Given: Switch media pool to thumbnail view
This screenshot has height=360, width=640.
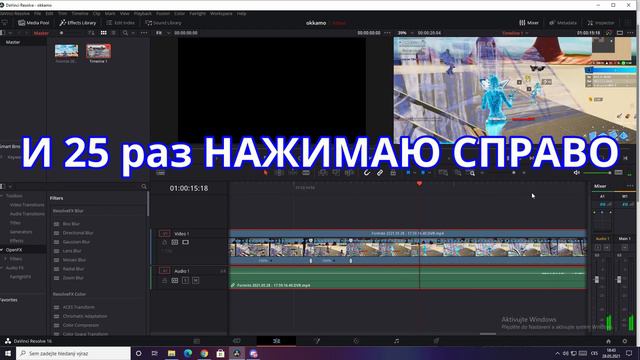Looking at the screenshot, I should click(104, 33).
